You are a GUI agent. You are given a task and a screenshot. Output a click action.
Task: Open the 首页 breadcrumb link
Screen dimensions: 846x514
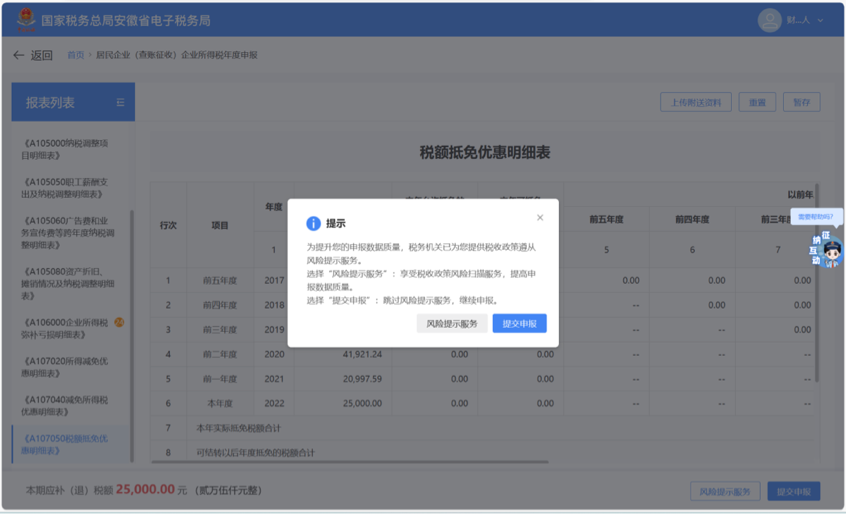(x=76, y=55)
